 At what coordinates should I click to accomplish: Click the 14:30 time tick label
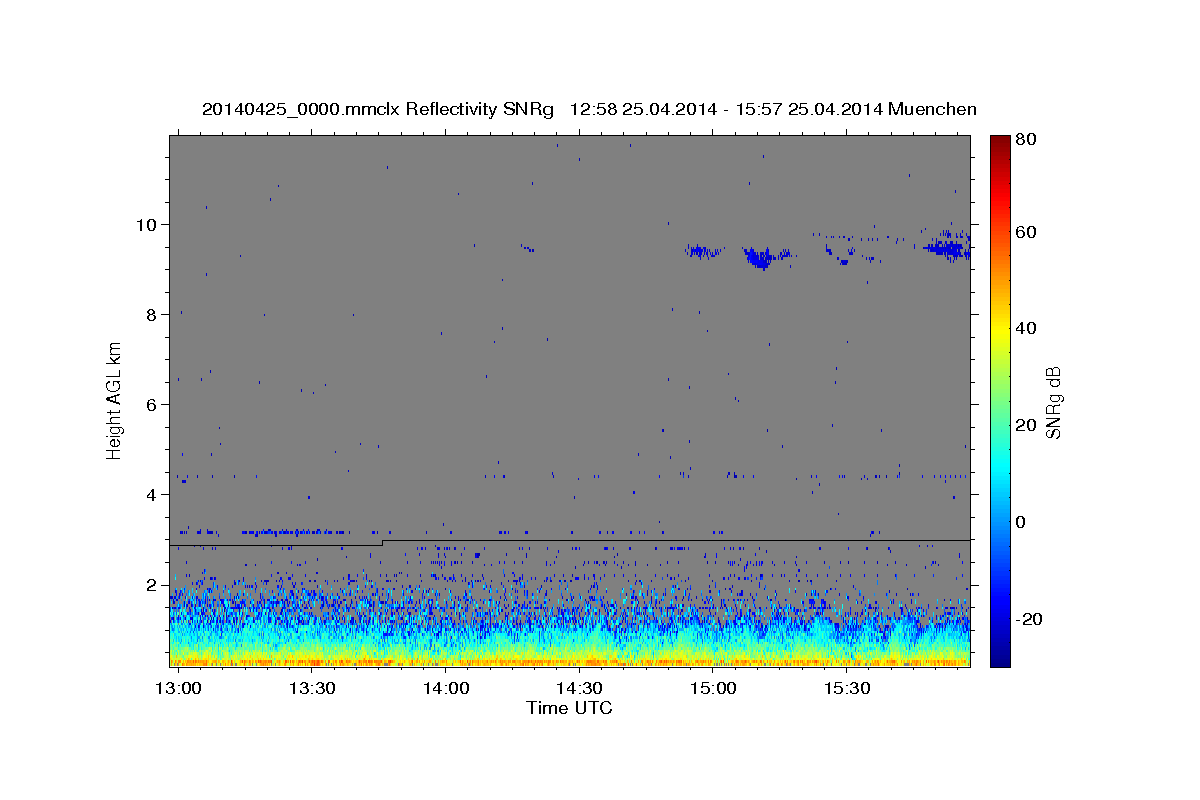(x=579, y=689)
